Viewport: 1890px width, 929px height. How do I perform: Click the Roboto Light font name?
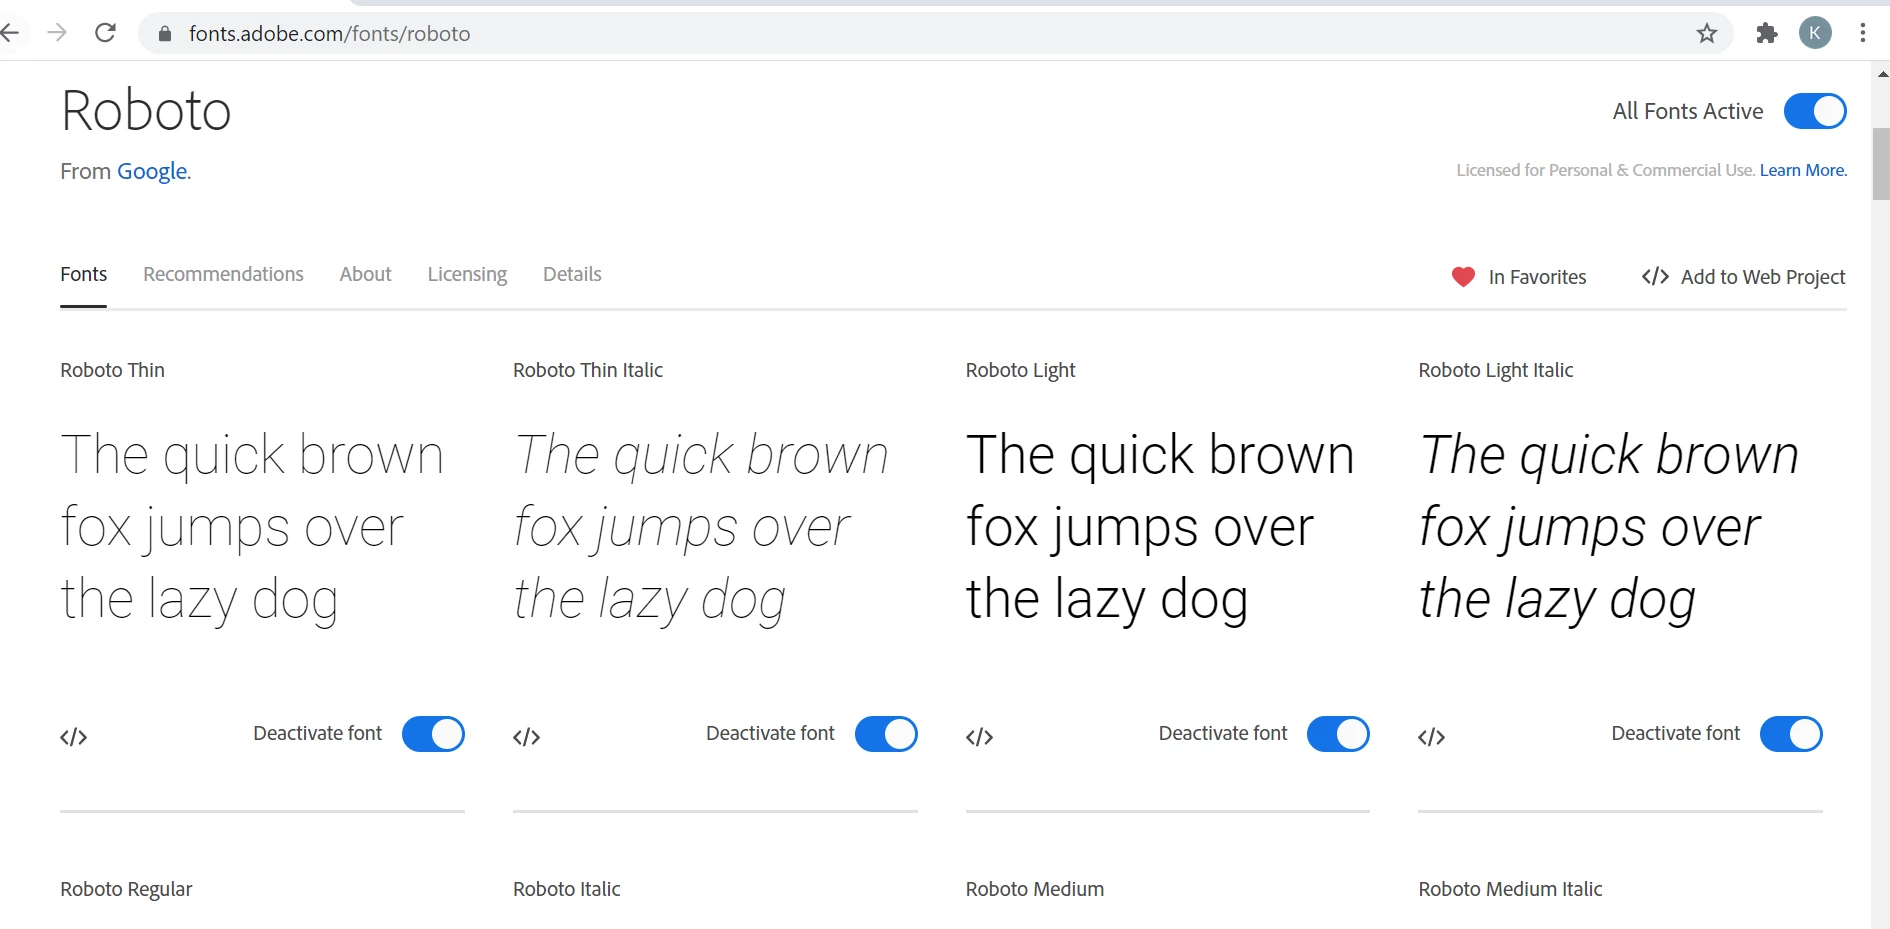[x=1020, y=370]
